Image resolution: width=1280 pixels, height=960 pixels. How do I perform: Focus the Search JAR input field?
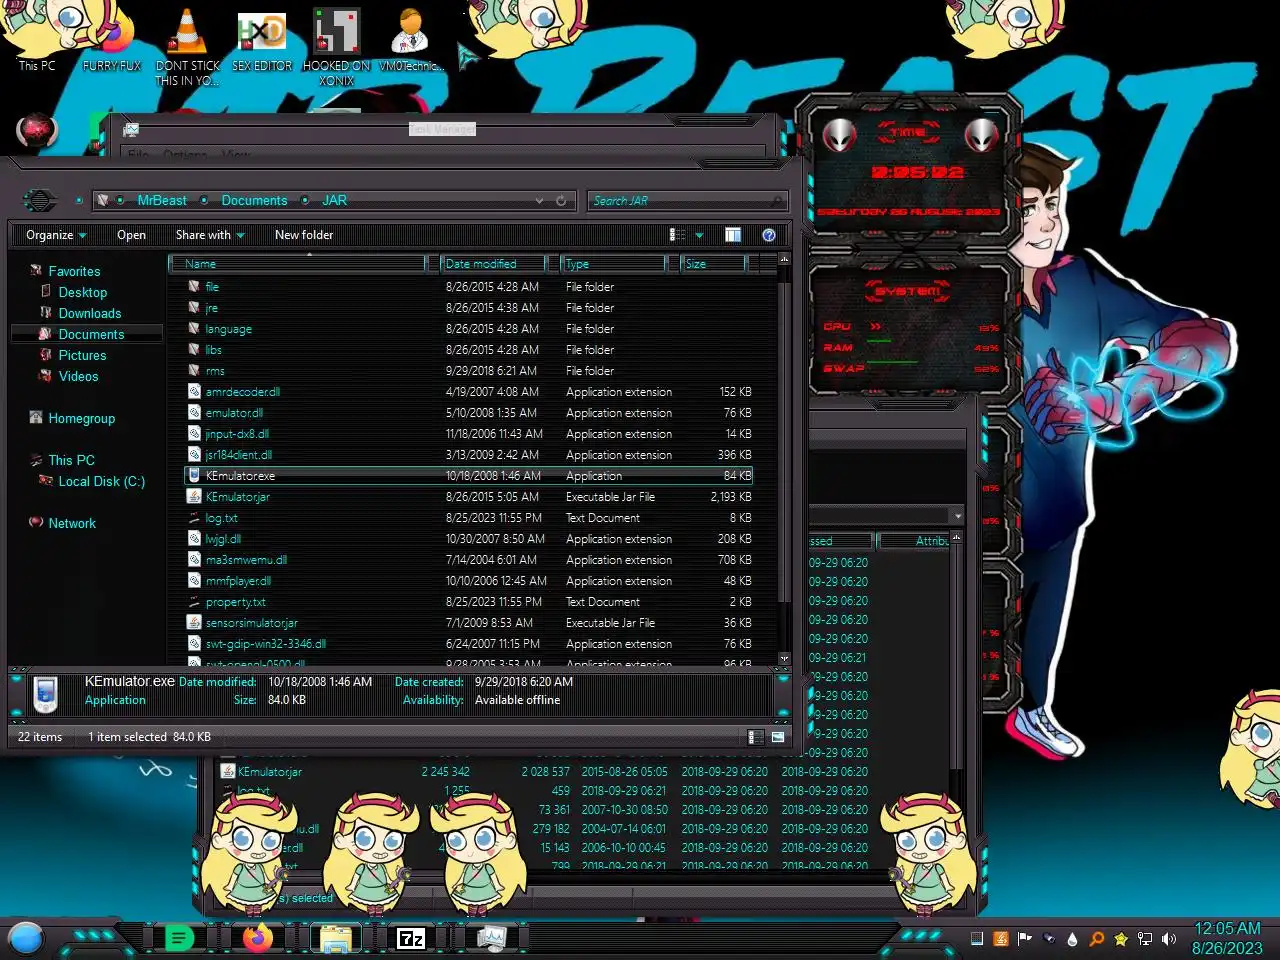678,201
